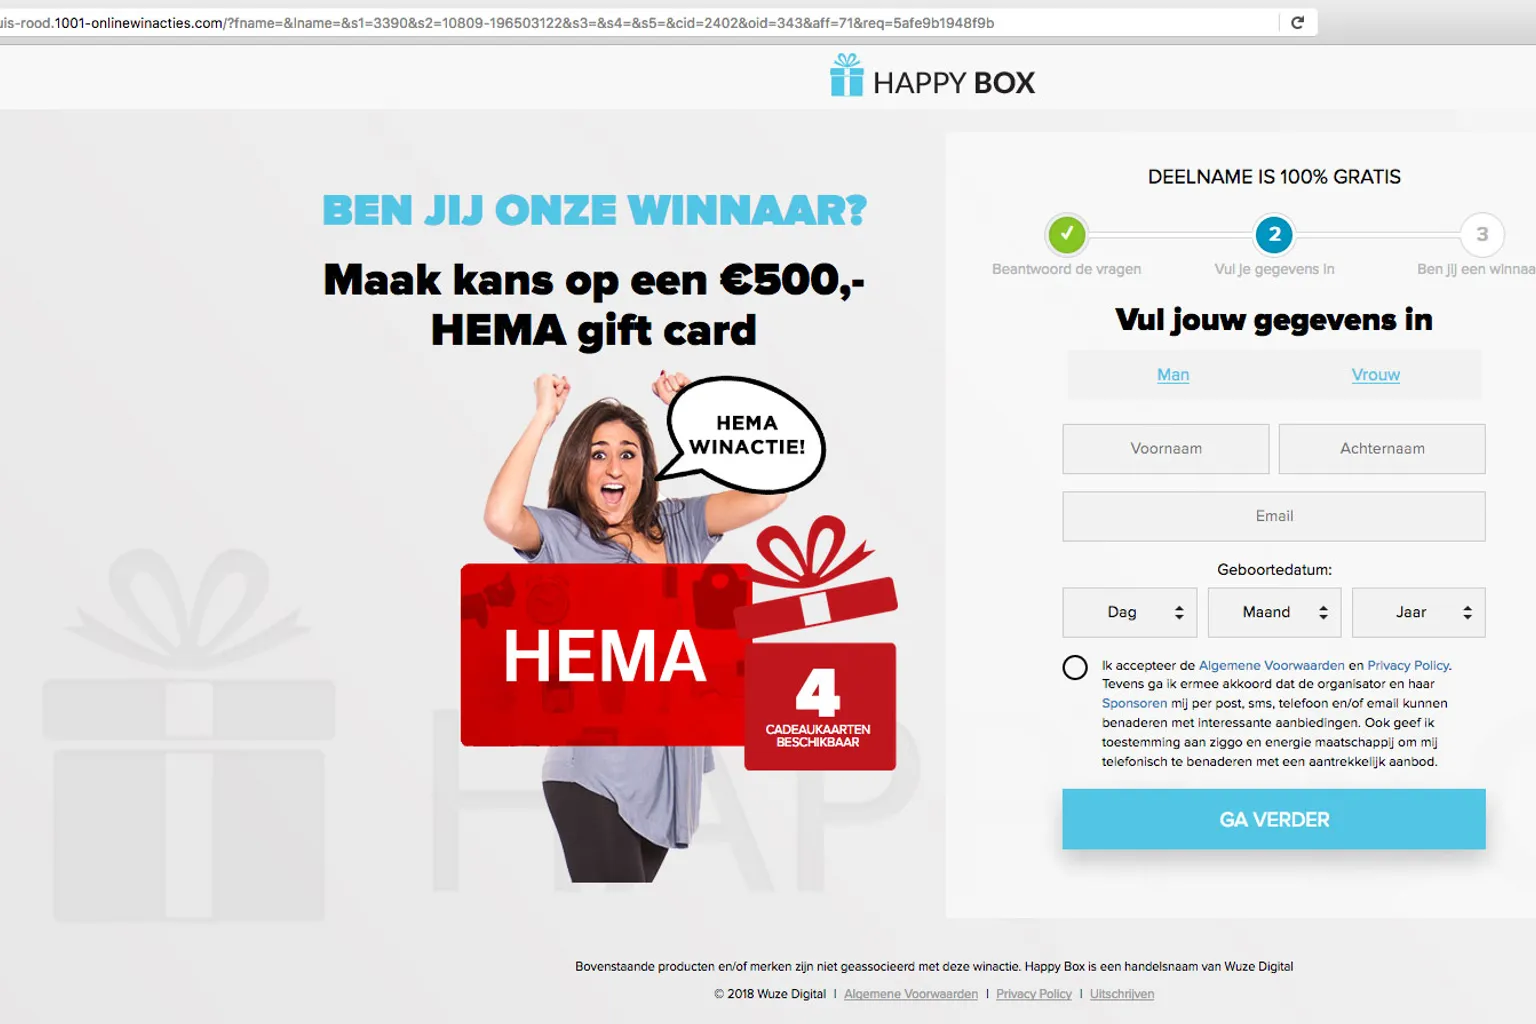Viewport: 1536px width, 1024px height.
Task: Click the GA VERDER button
Action: (x=1274, y=819)
